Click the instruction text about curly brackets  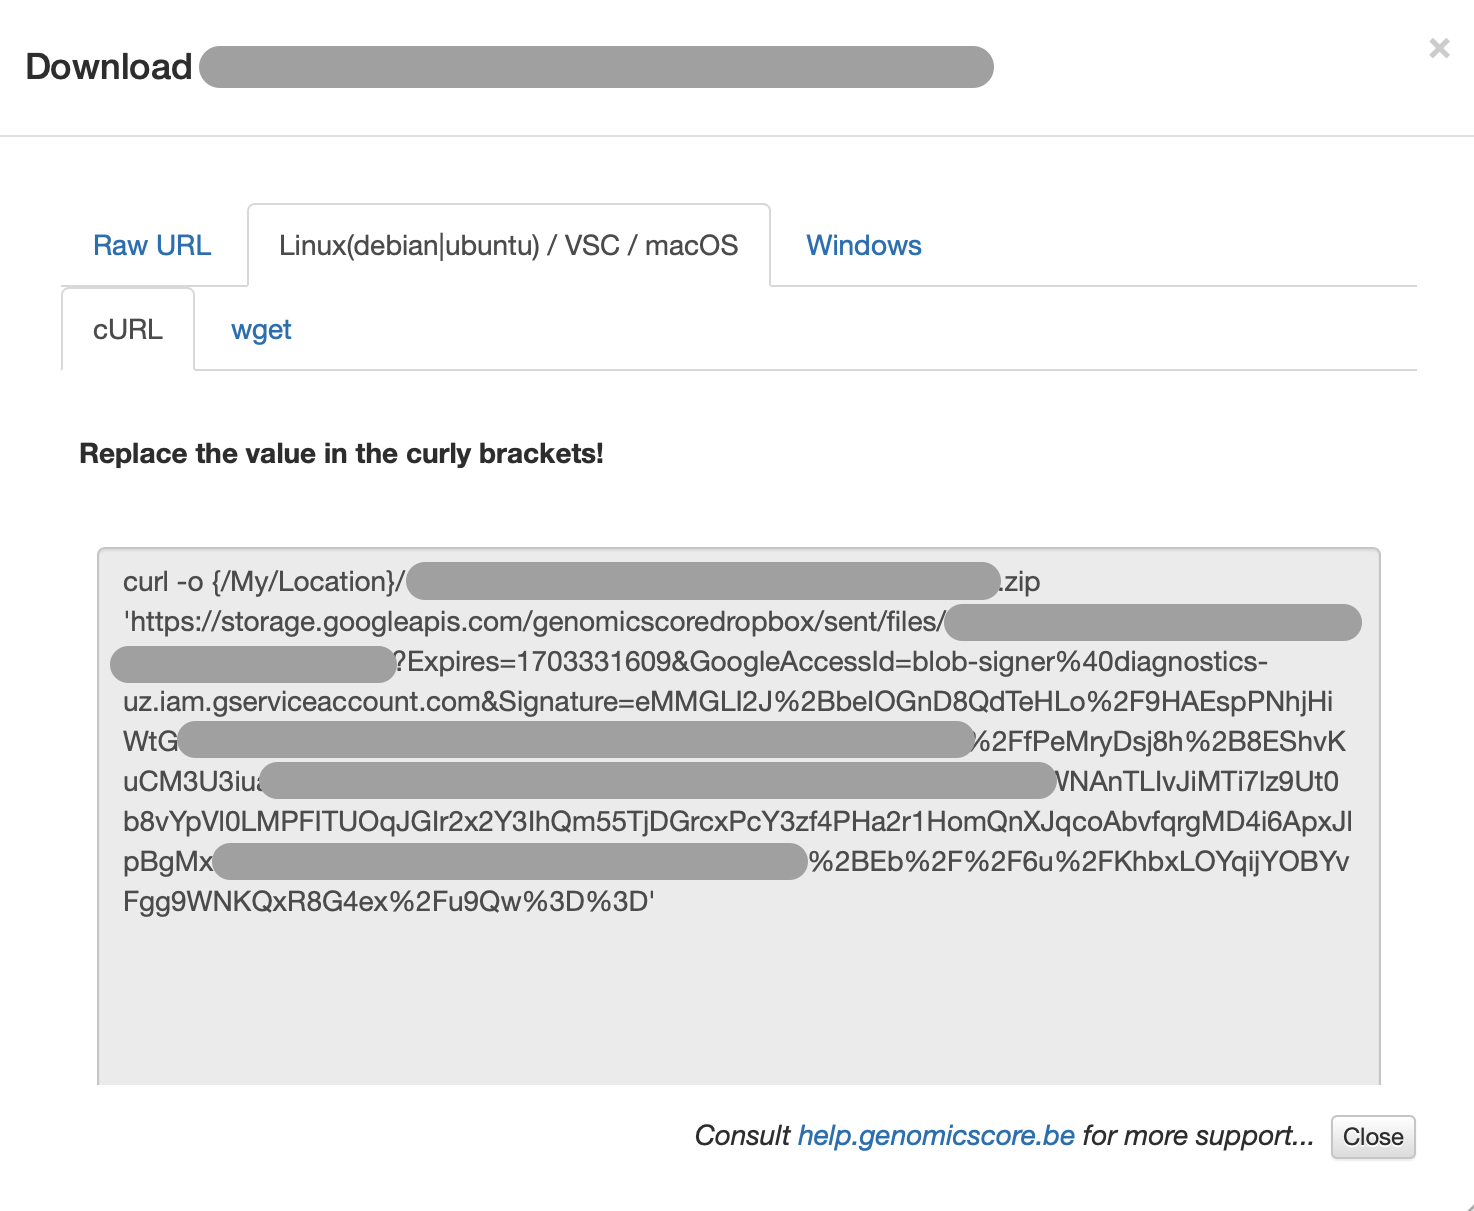tap(342, 453)
